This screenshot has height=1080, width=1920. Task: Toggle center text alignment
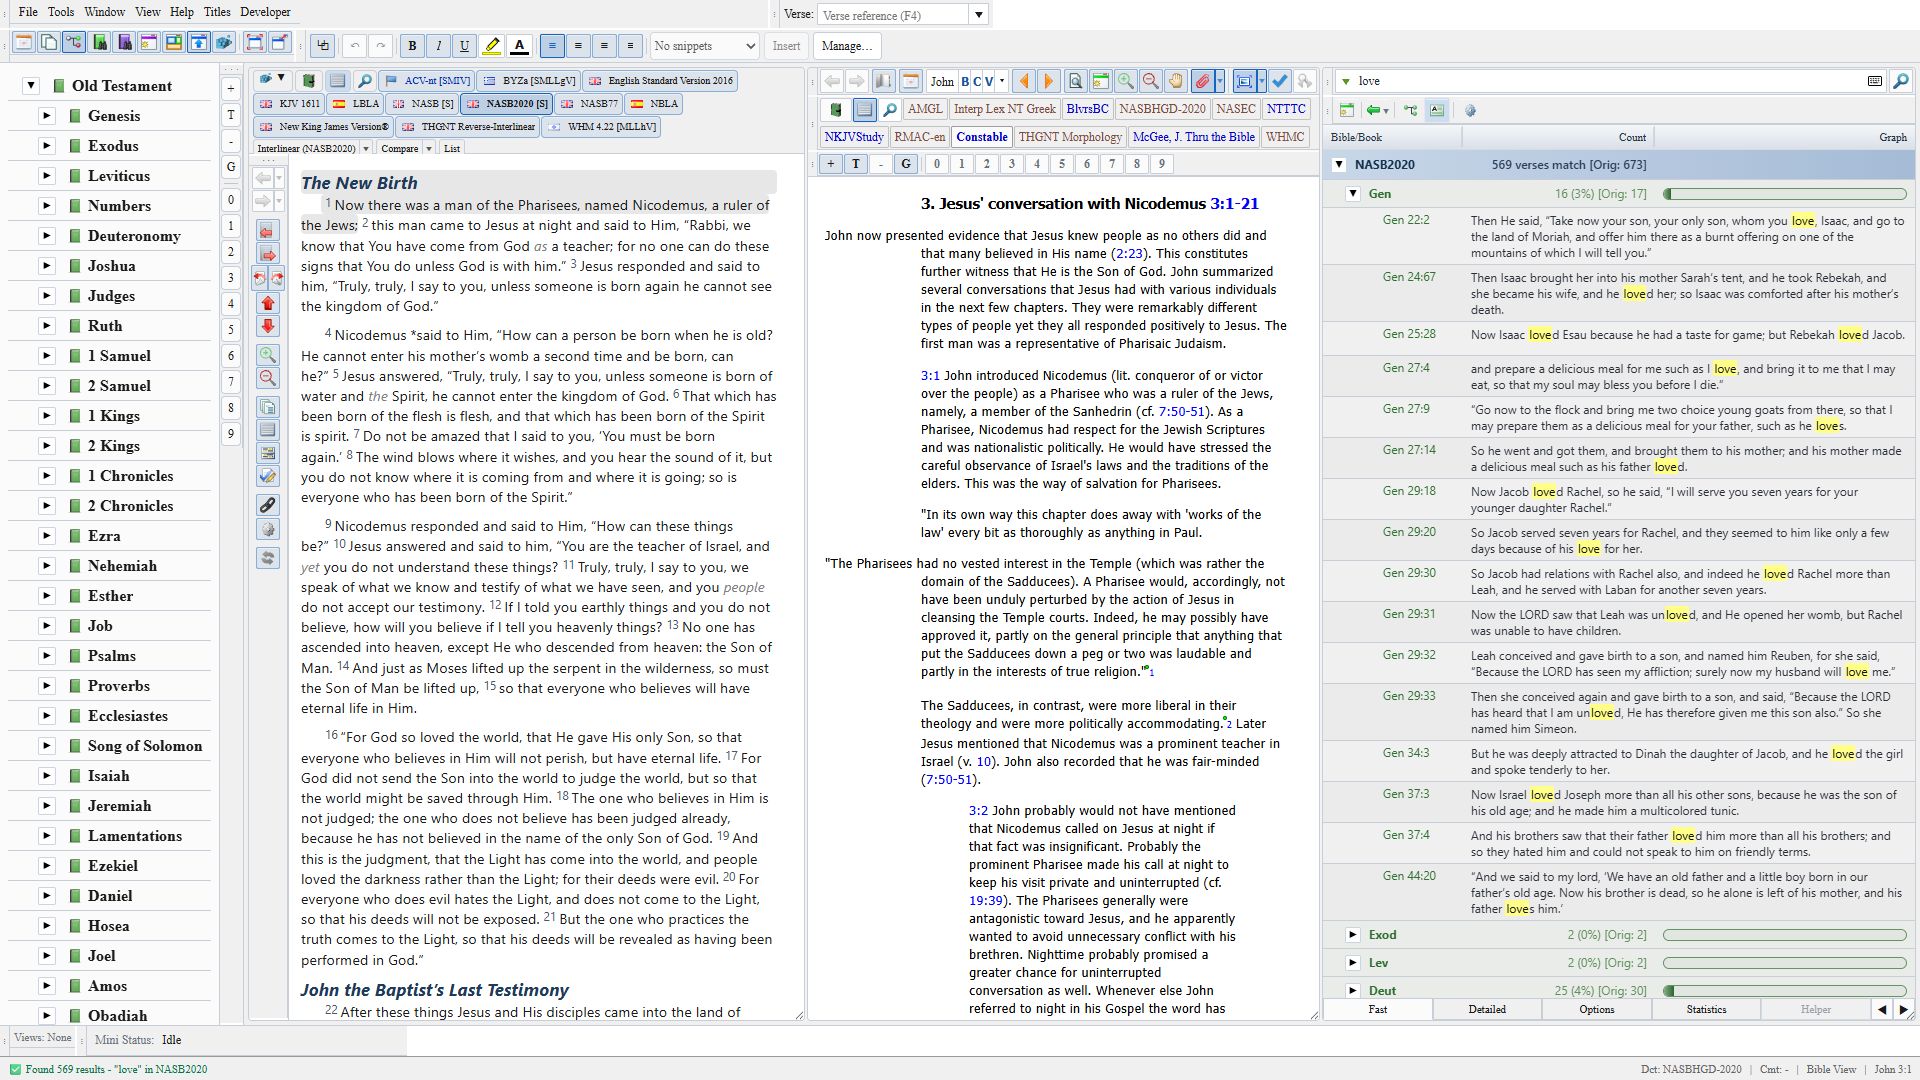click(578, 45)
